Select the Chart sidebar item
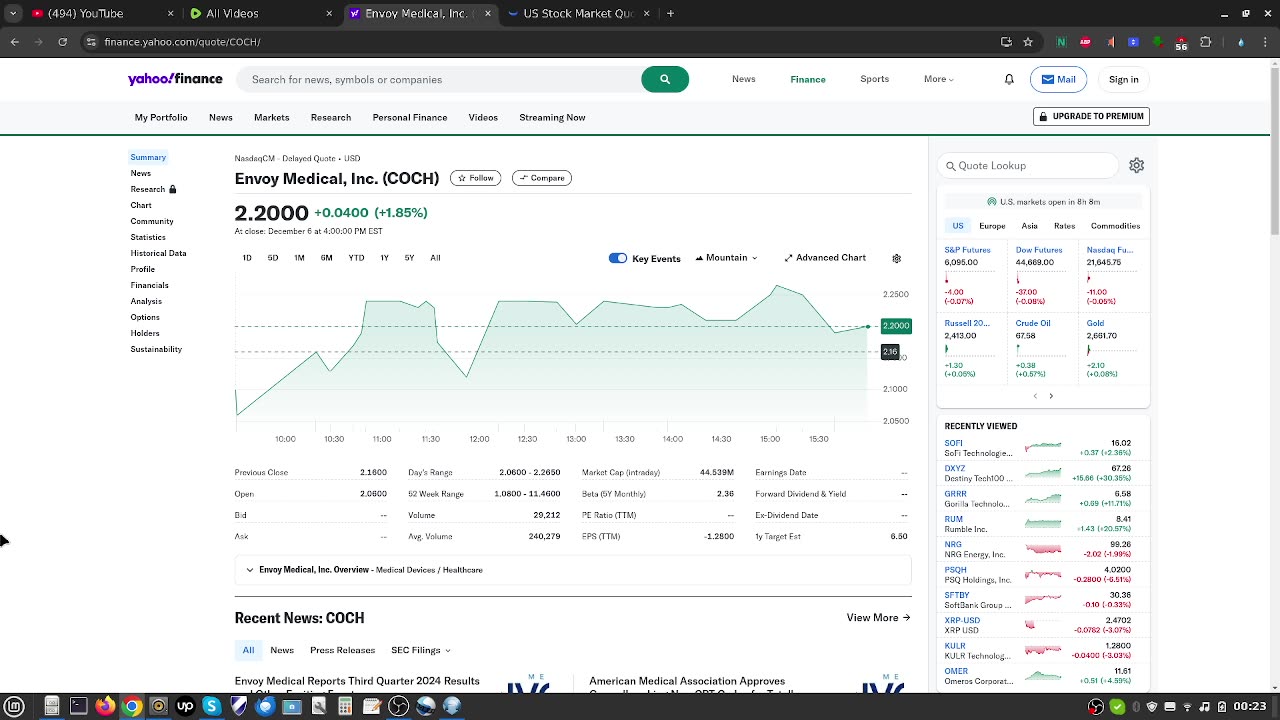This screenshot has height=720, width=1280. click(141, 205)
